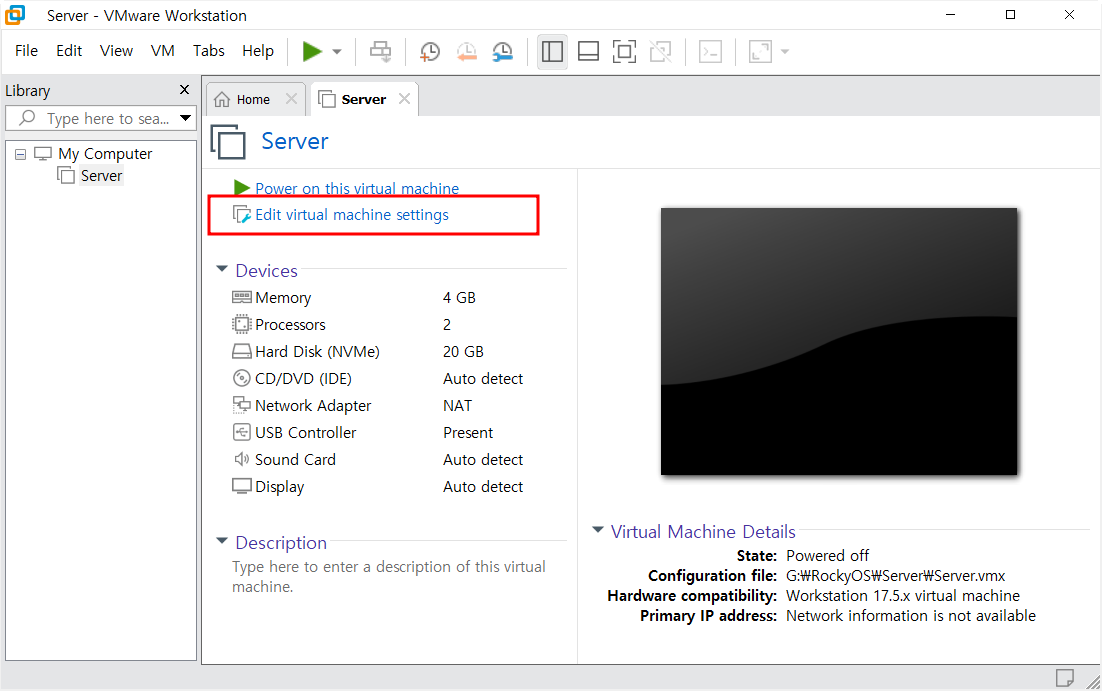The height and width of the screenshot is (691, 1102).
Task: Close the Library panel
Action: tap(184, 89)
